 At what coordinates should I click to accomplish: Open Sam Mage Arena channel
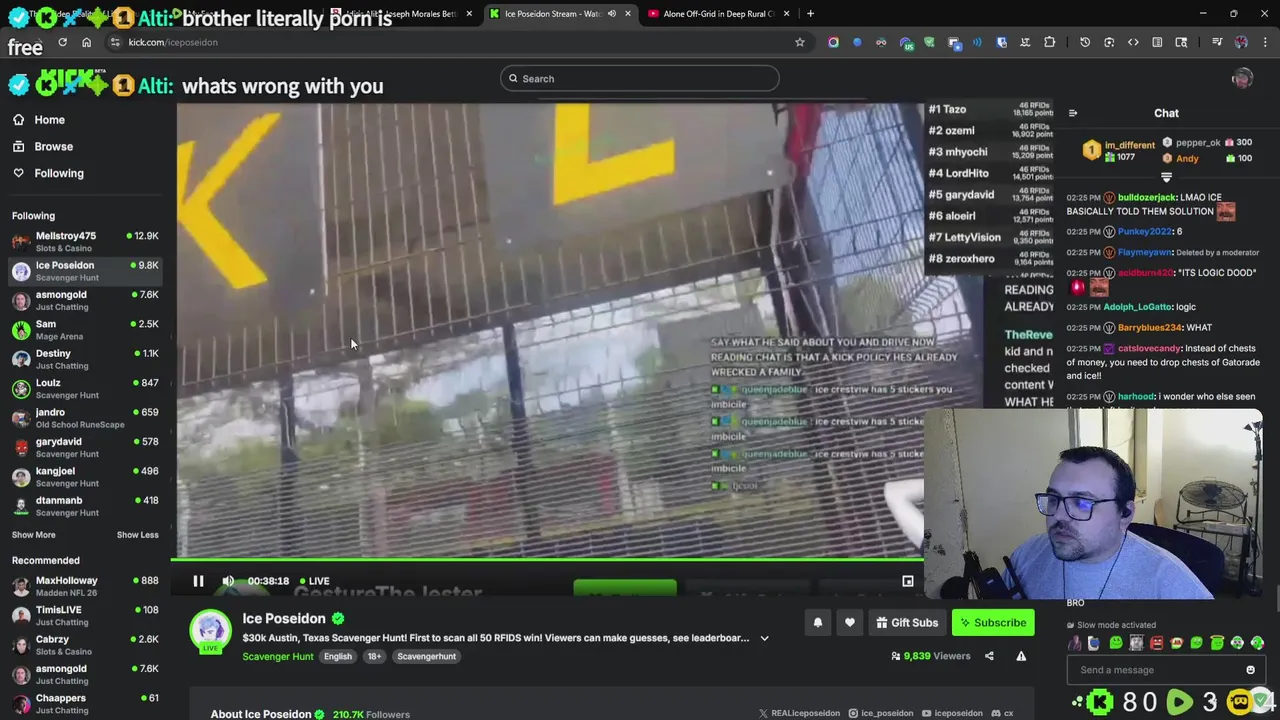(x=85, y=329)
